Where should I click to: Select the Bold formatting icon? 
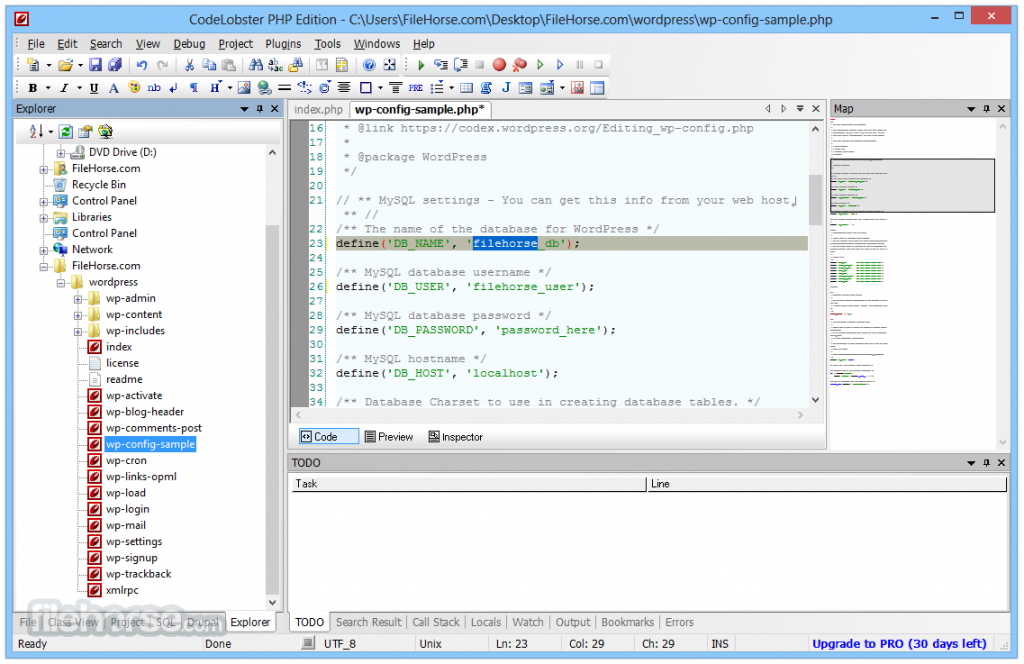tap(35, 87)
